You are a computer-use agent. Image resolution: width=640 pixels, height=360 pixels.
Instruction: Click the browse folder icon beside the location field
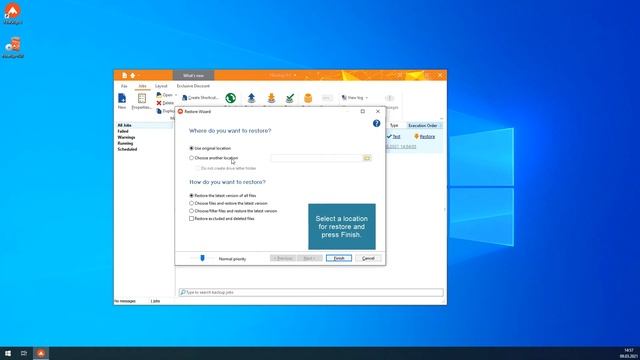[367, 158]
